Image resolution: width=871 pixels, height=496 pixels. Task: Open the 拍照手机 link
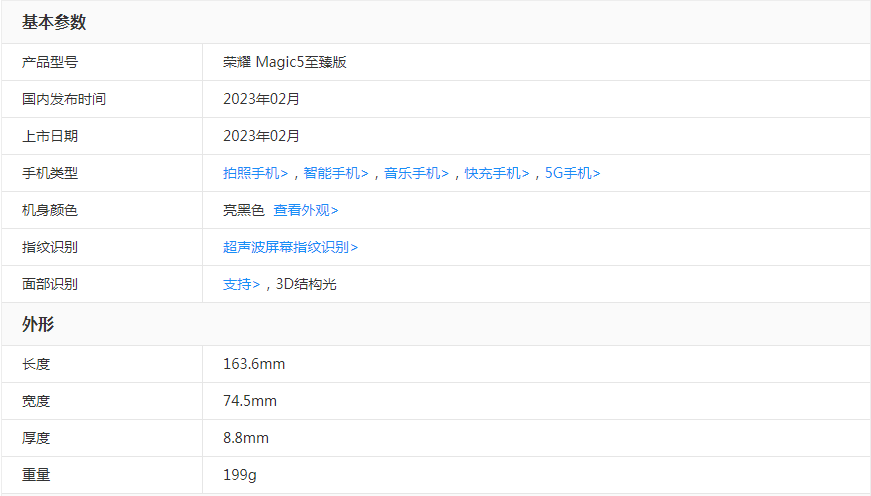click(256, 173)
